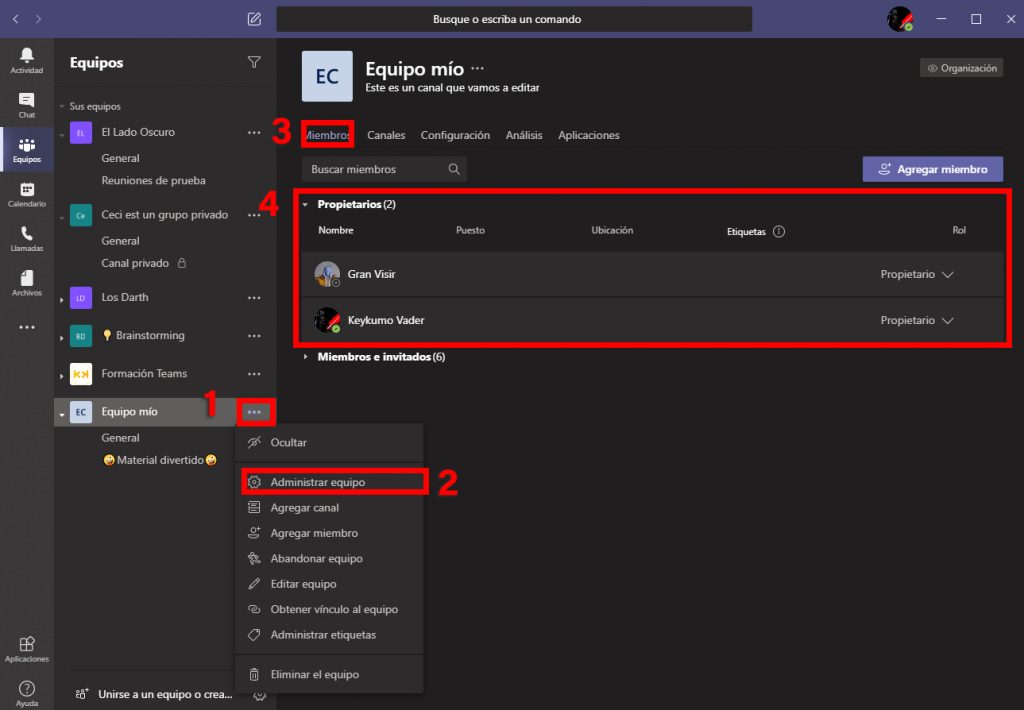Open the Calendario sidebar icon
Viewport: 1024px width, 710px height.
pyautogui.click(x=27, y=193)
